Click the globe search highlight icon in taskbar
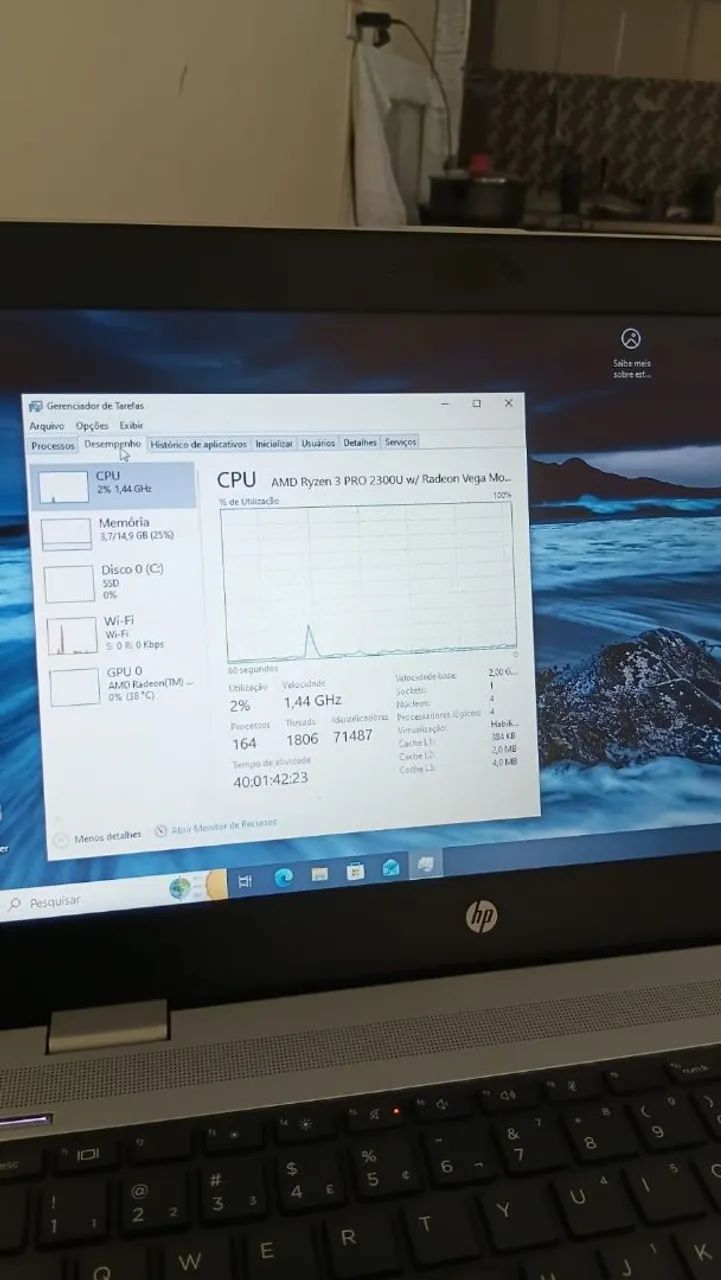This screenshot has height=1280, width=721. (182, 887)
